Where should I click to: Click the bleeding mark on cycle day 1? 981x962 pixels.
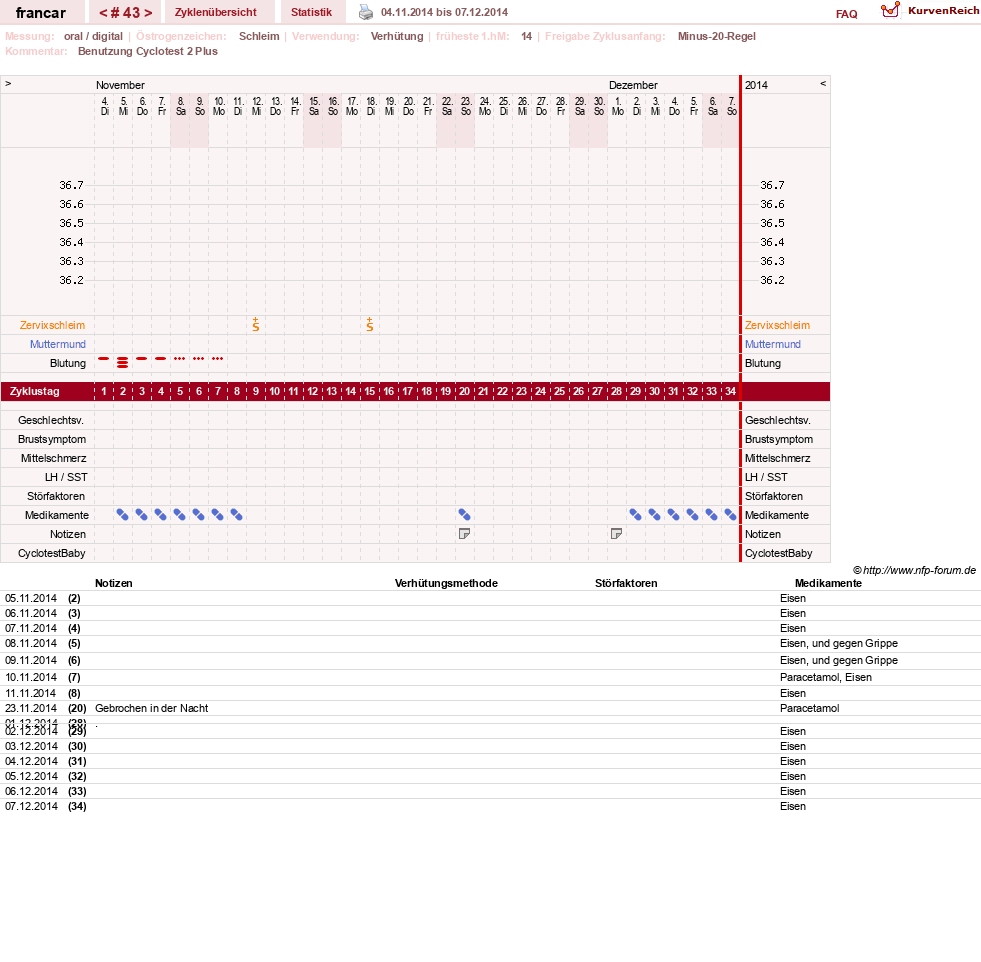[x=104, y=358]
